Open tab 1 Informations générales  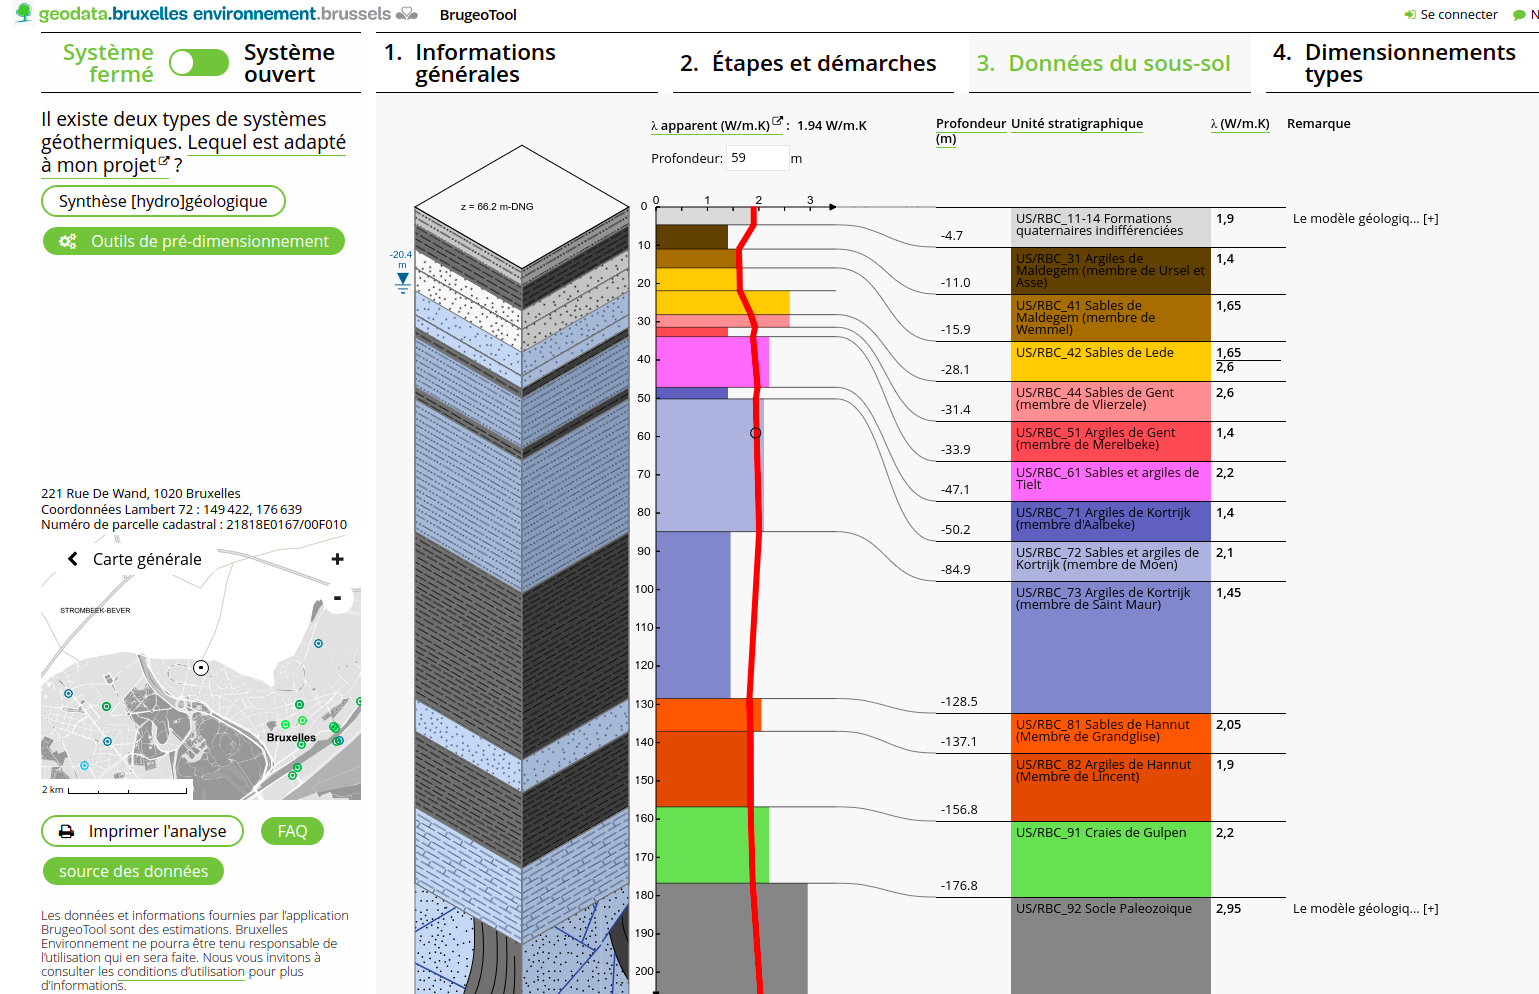coord(516,63)
